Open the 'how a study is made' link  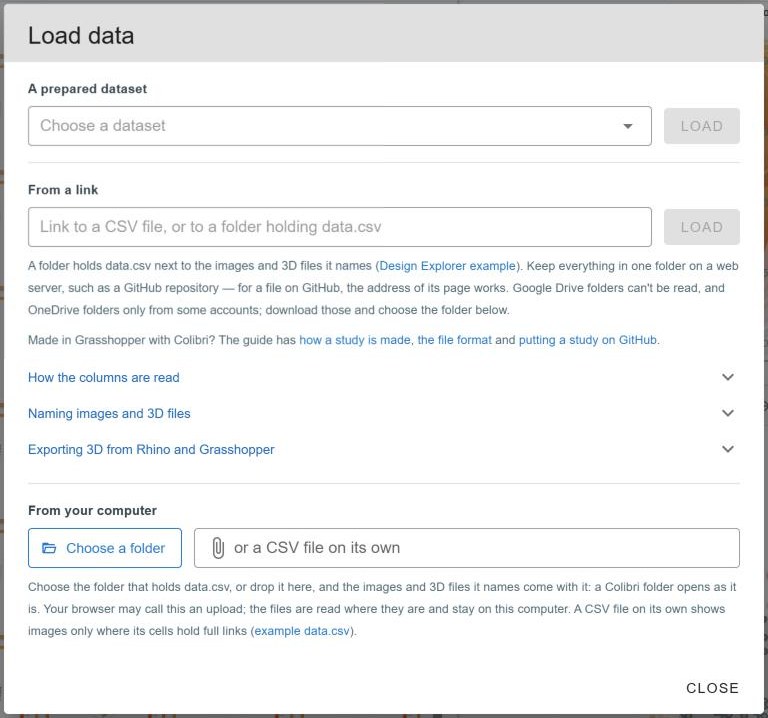point(355,340)
